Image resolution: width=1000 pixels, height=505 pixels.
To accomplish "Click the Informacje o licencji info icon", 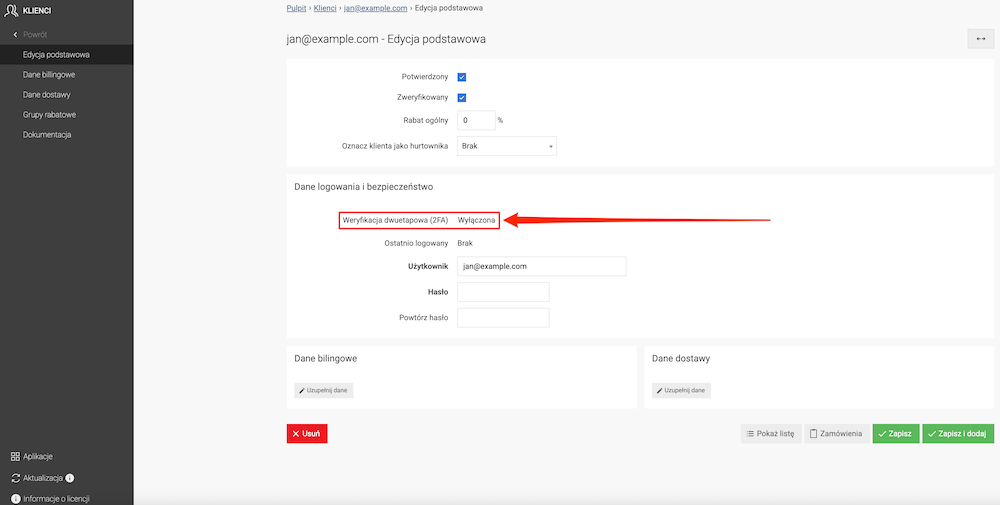I will click(15, 499).
